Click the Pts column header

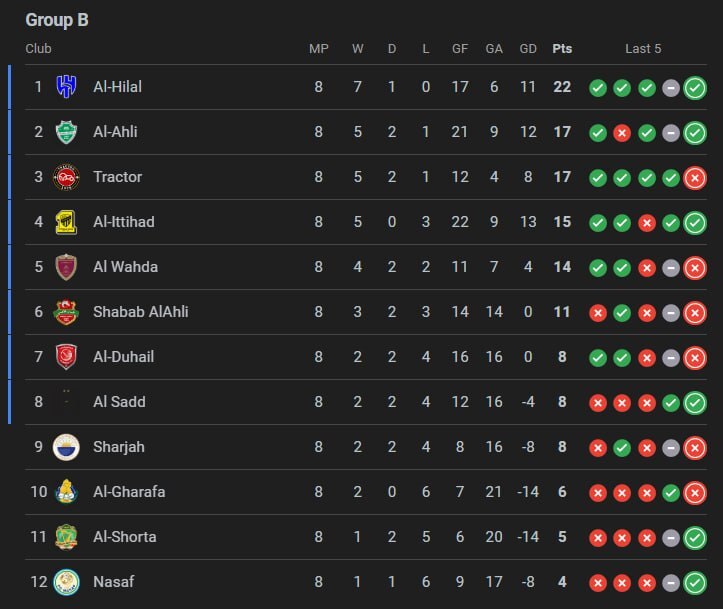click(562, 49)
